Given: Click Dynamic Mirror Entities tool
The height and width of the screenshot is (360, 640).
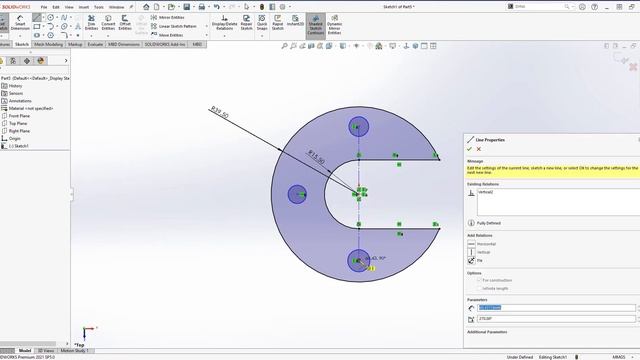Looking at the screenshot, I should click(334, 25).
